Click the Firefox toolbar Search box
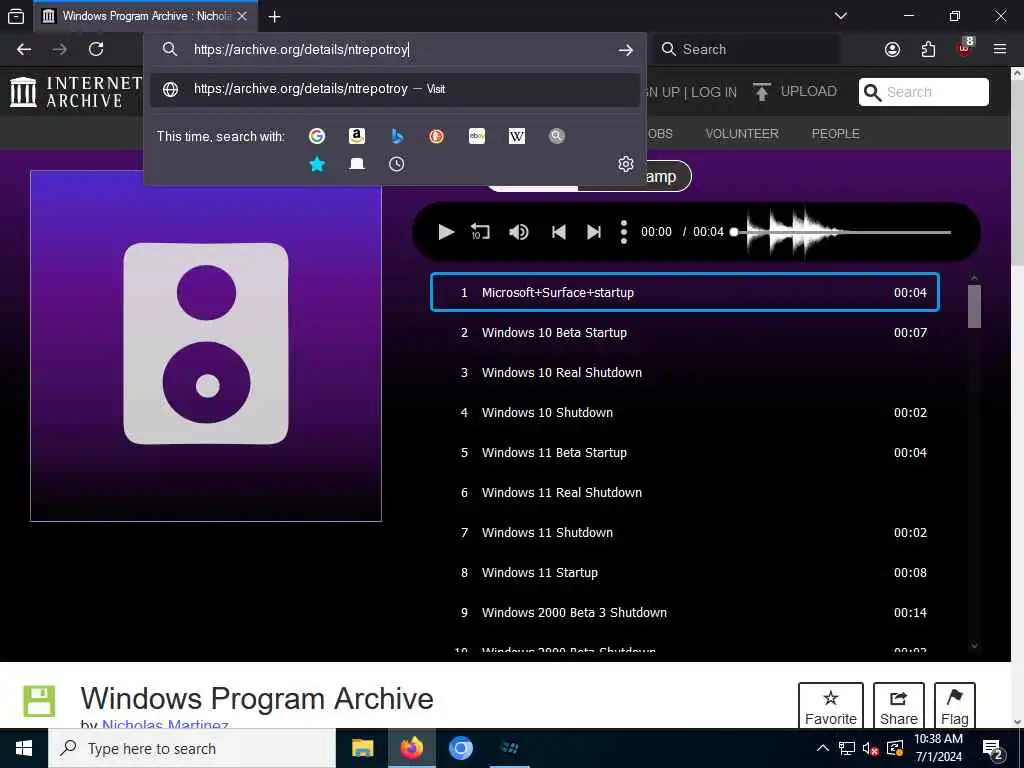The height and width of the screenshot is (768, 1024). (746, 49)
